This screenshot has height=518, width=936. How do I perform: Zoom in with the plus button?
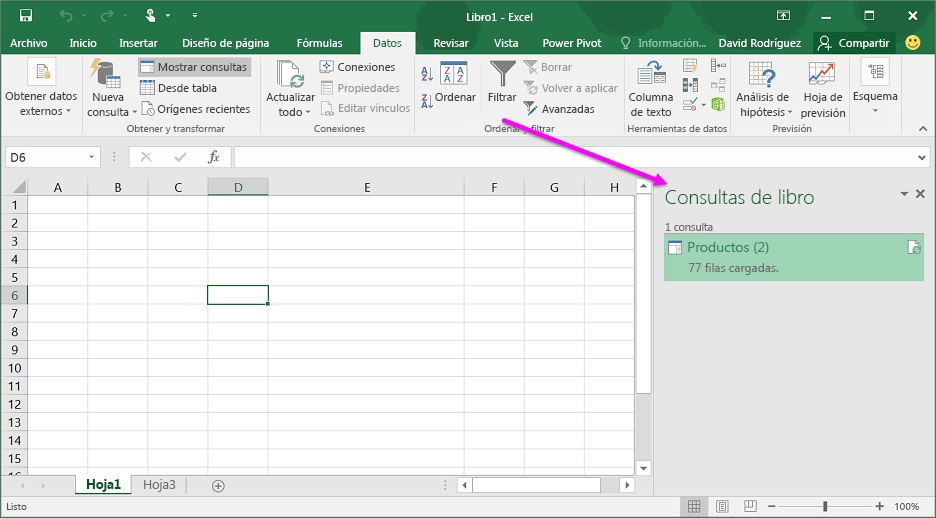[x=879, y=507]
